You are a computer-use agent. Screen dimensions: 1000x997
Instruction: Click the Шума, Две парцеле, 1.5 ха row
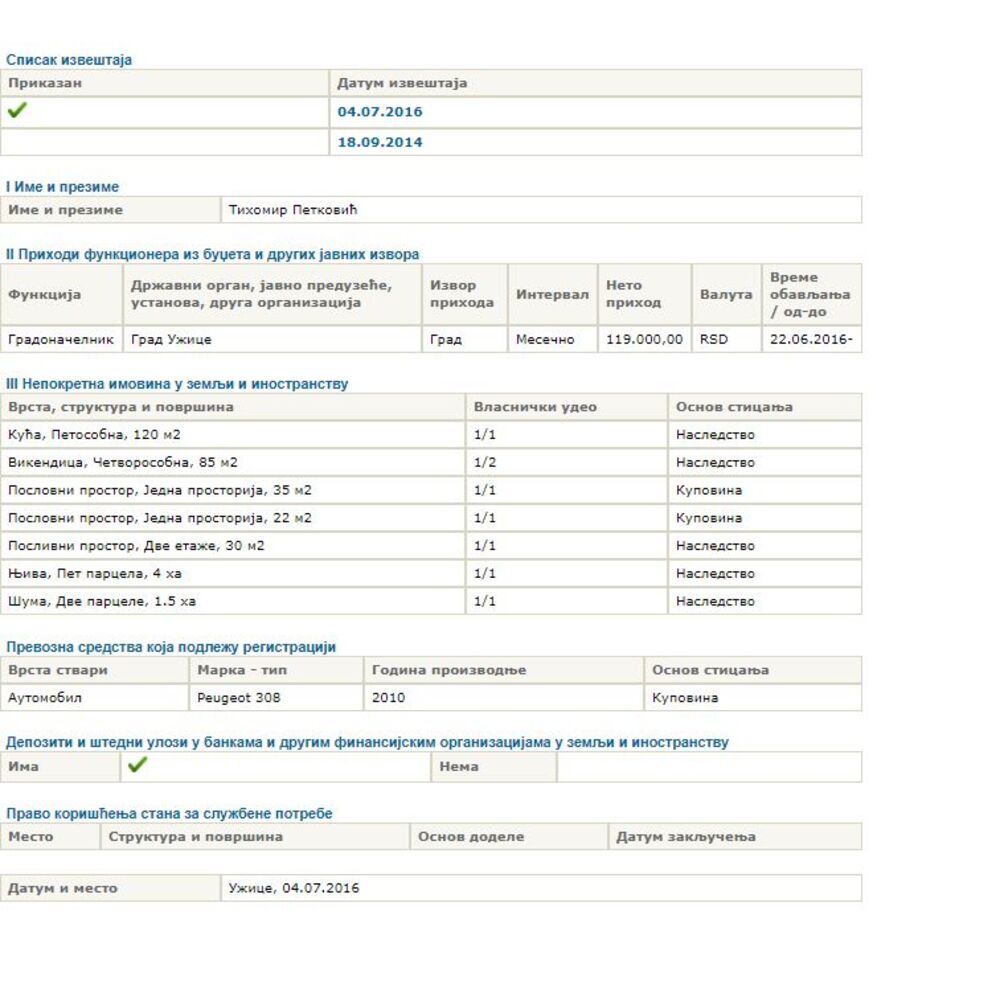click(x=102, y=602)
